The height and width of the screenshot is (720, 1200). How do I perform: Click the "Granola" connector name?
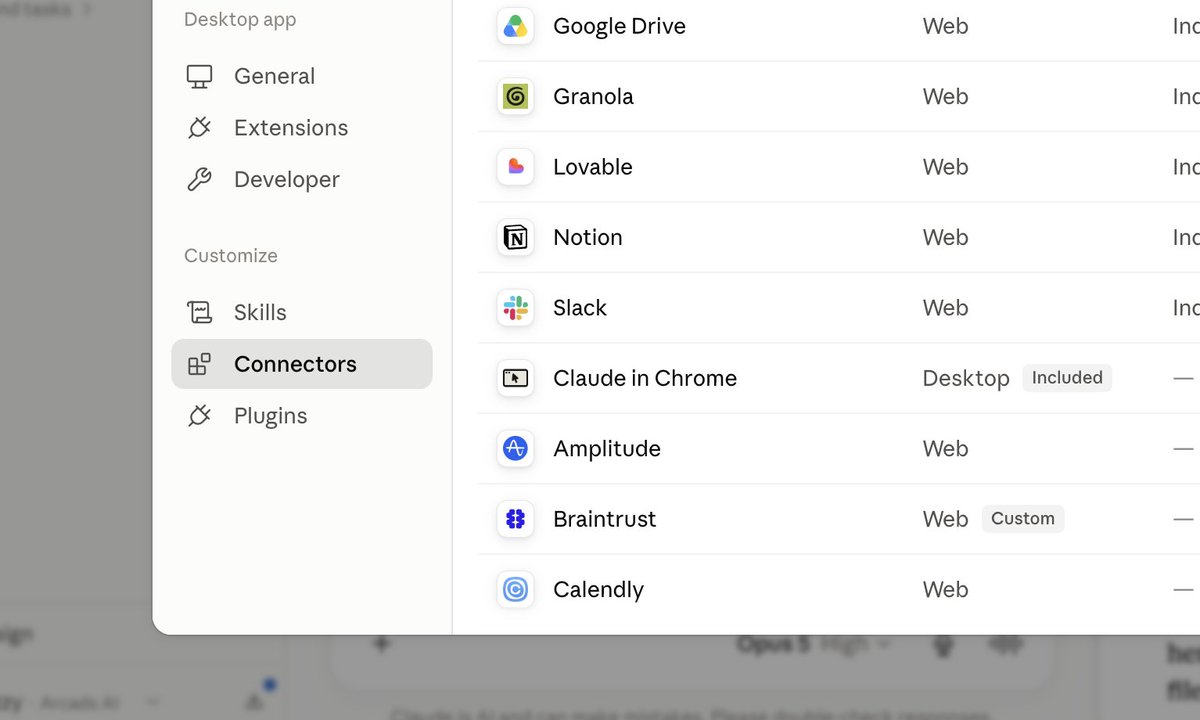pos(593,97)
